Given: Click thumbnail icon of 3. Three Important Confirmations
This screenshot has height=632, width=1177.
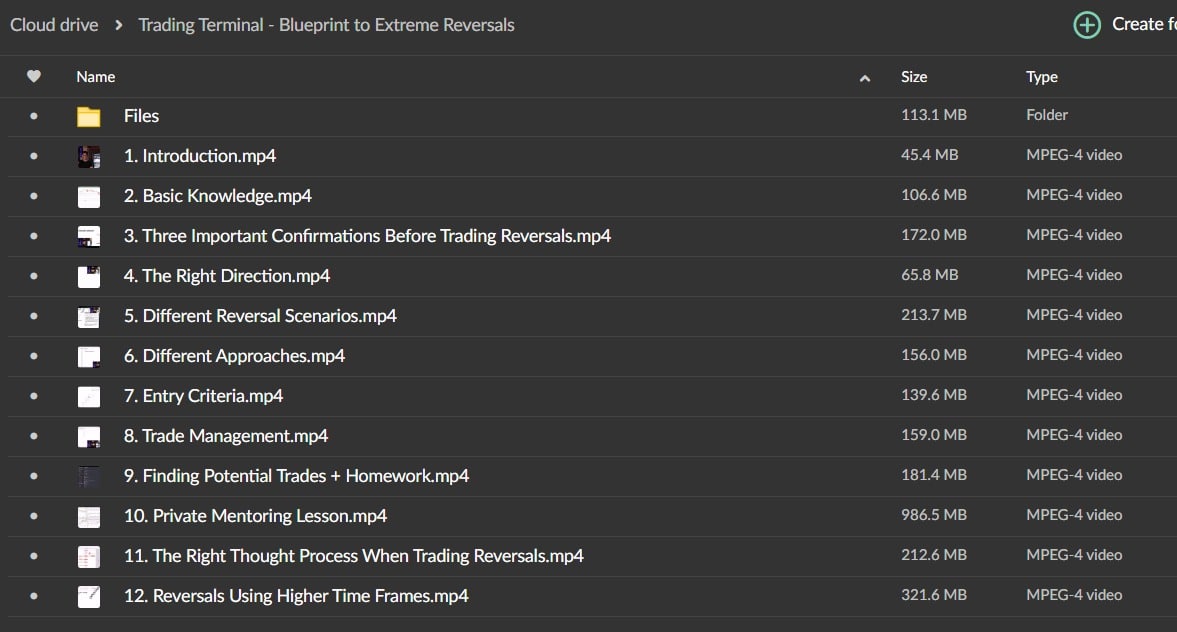Looking at the screenshot, I should [x=89, y=236].
